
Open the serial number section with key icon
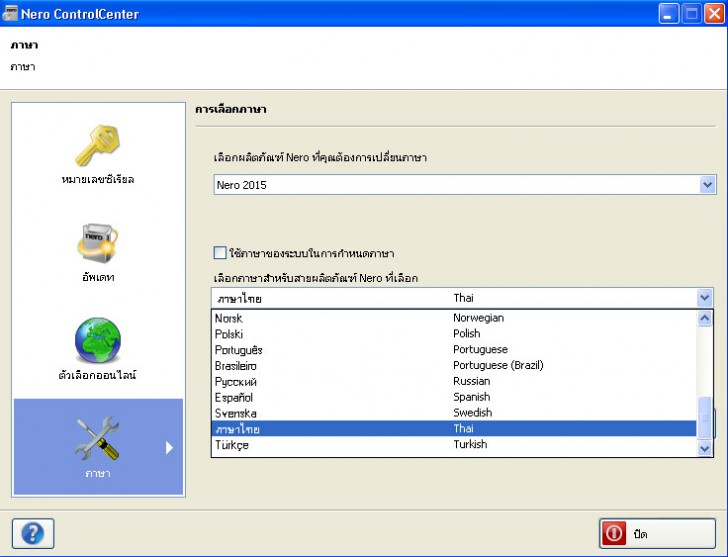(98, 155)
